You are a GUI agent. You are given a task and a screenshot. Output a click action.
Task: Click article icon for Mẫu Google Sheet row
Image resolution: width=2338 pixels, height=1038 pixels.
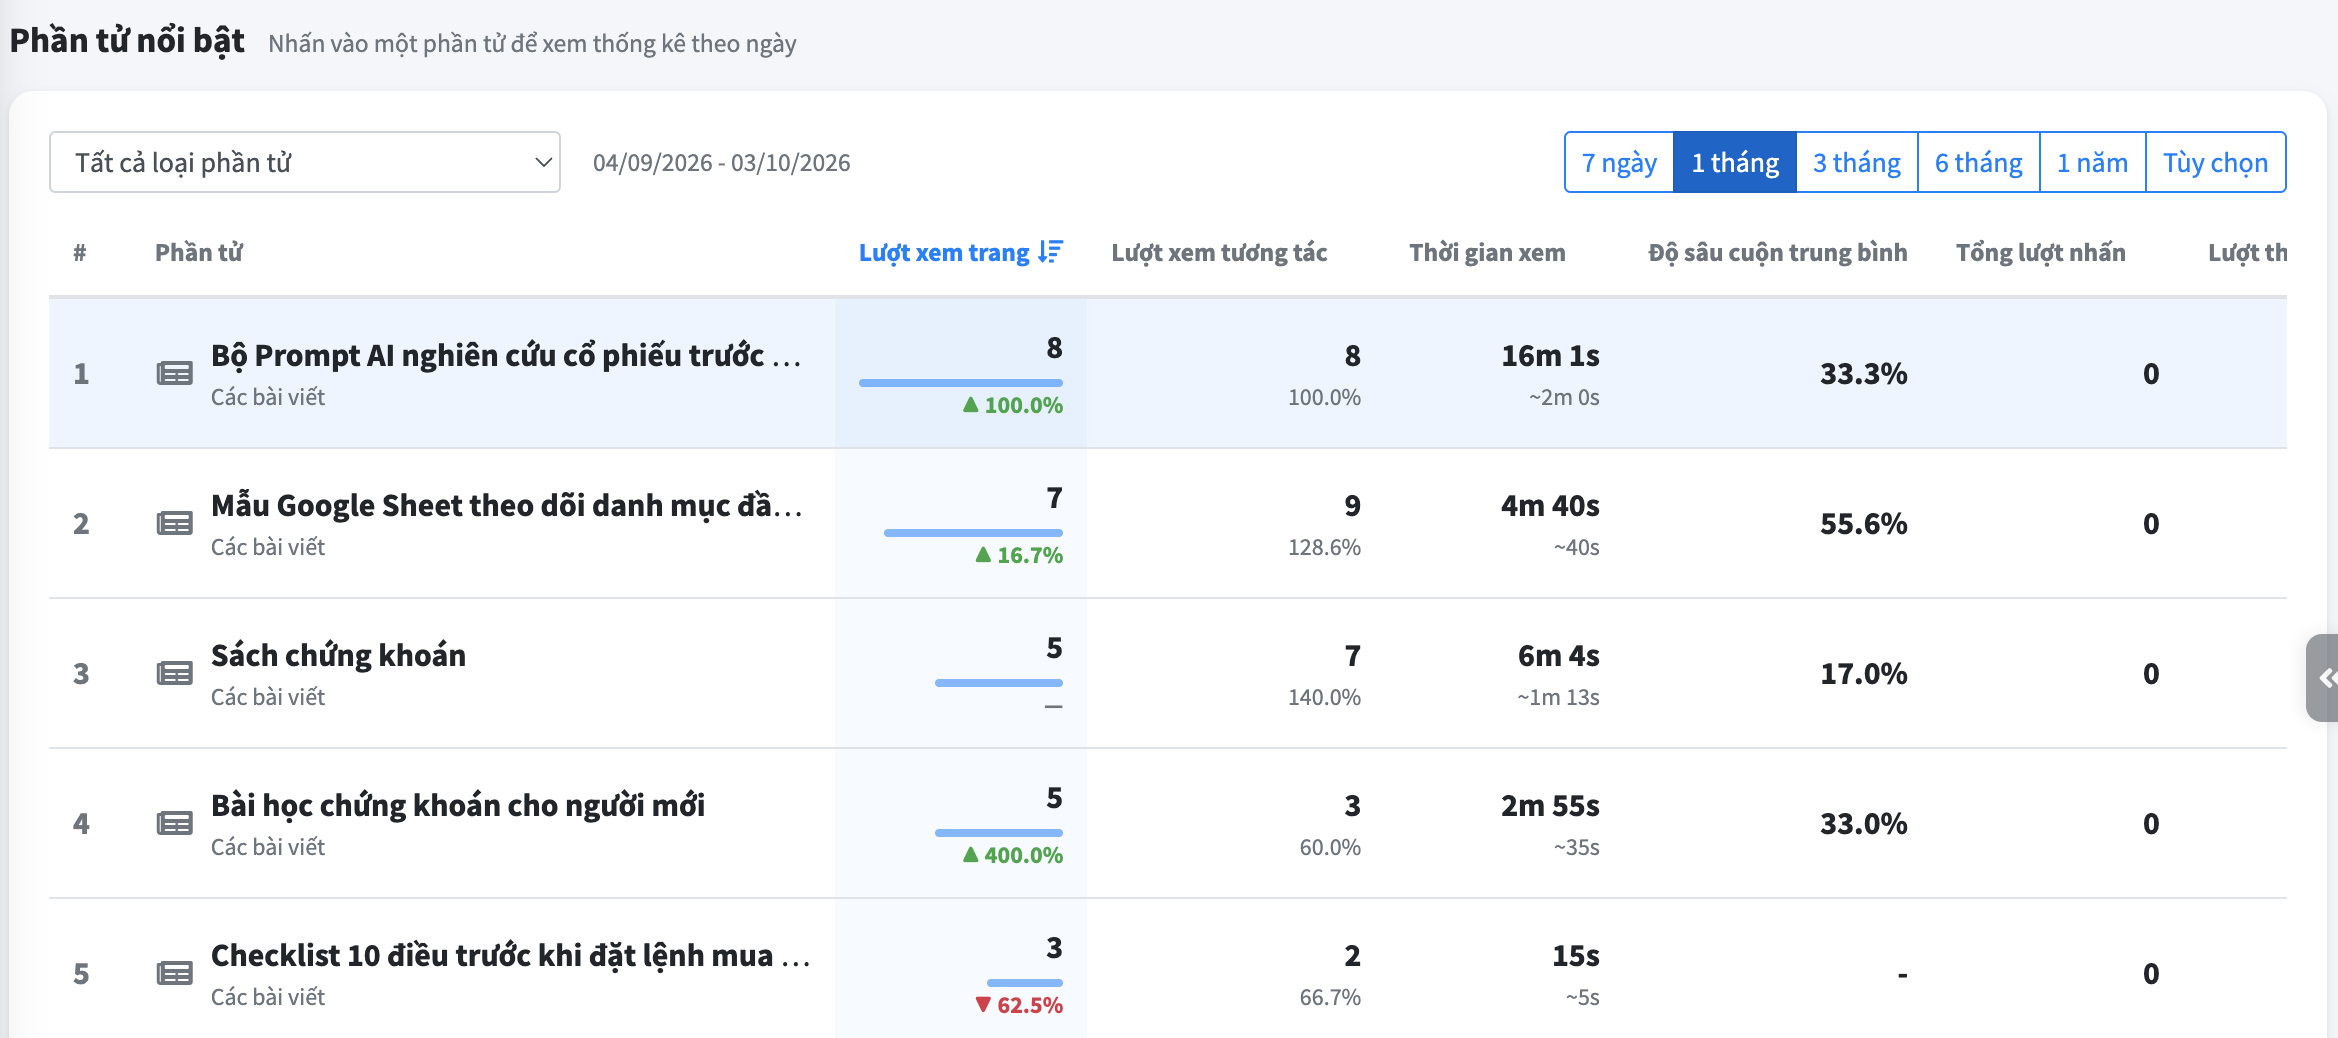[174, 523]
